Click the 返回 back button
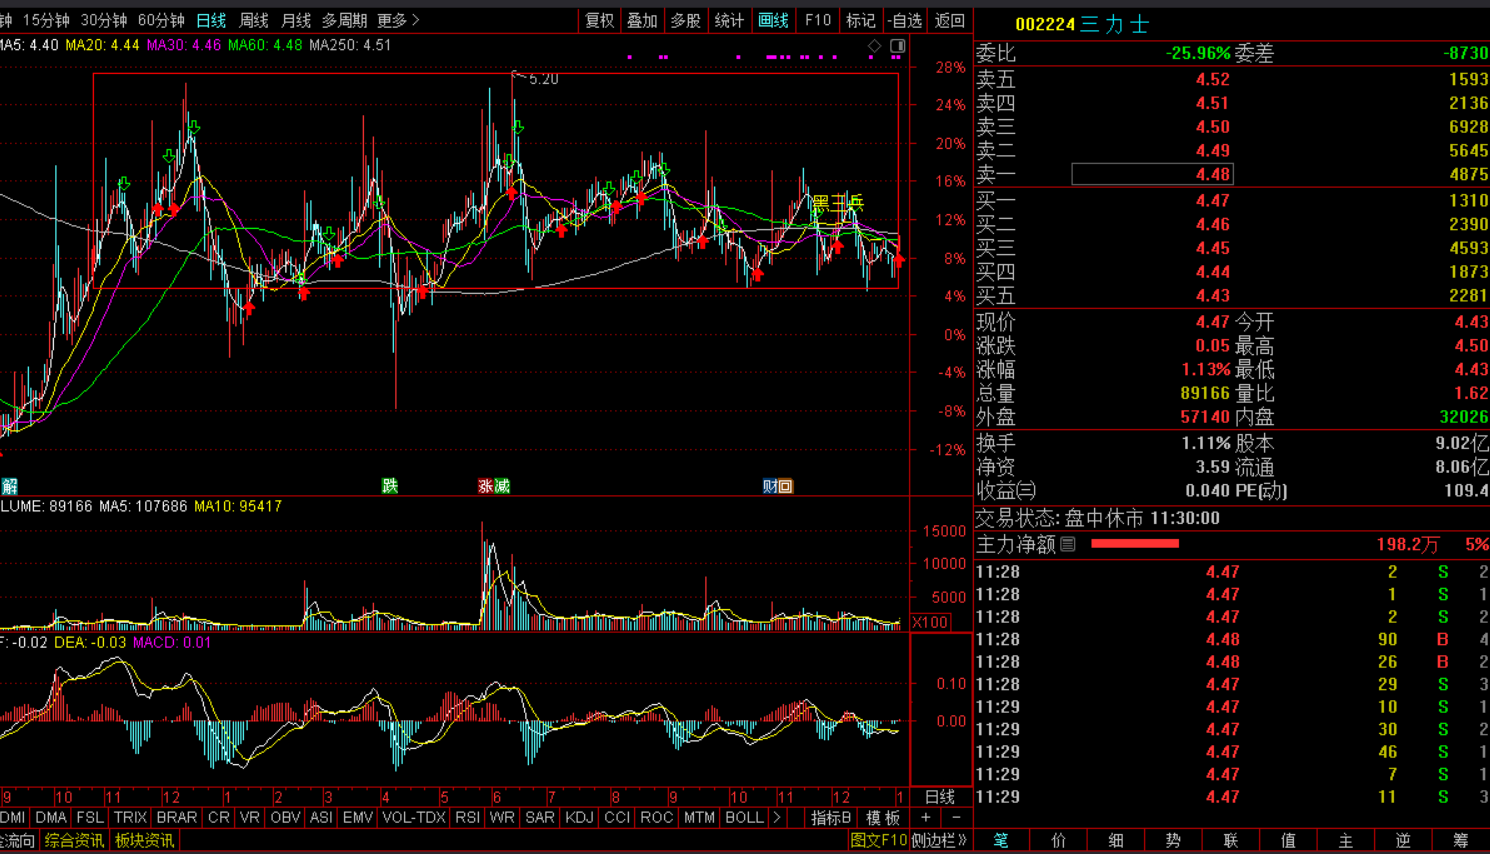Screen dimensions: 1490x854 tap(949, 20)
